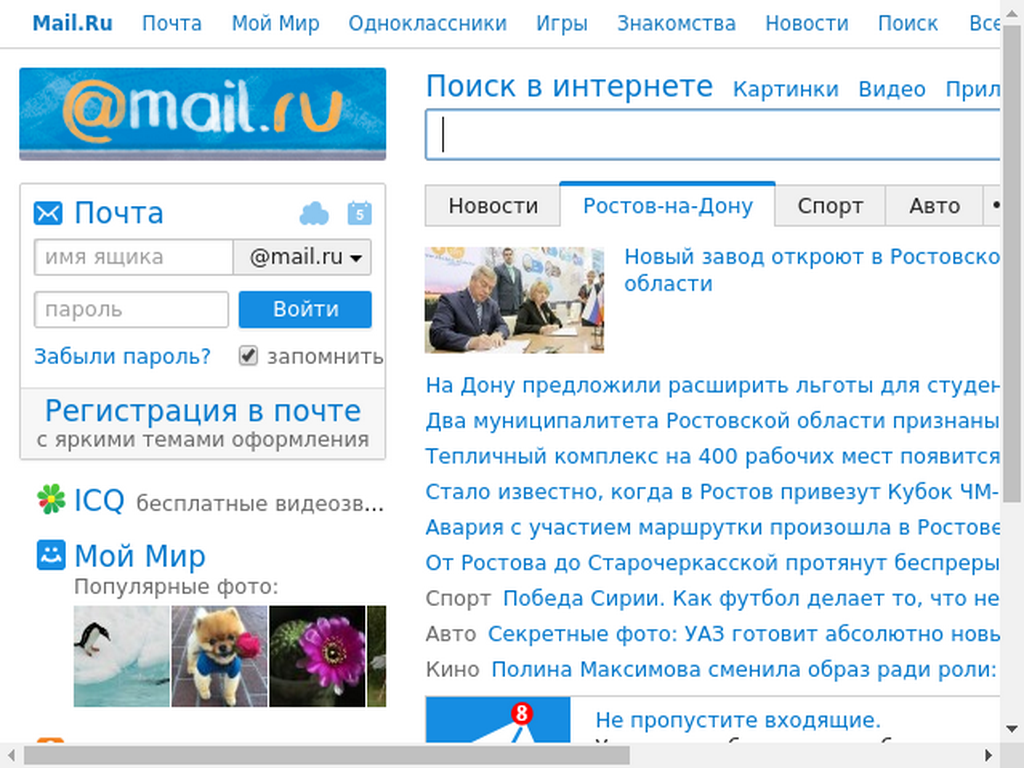
Task: Open Поиск in the top navigation
Action: (908, 24)
